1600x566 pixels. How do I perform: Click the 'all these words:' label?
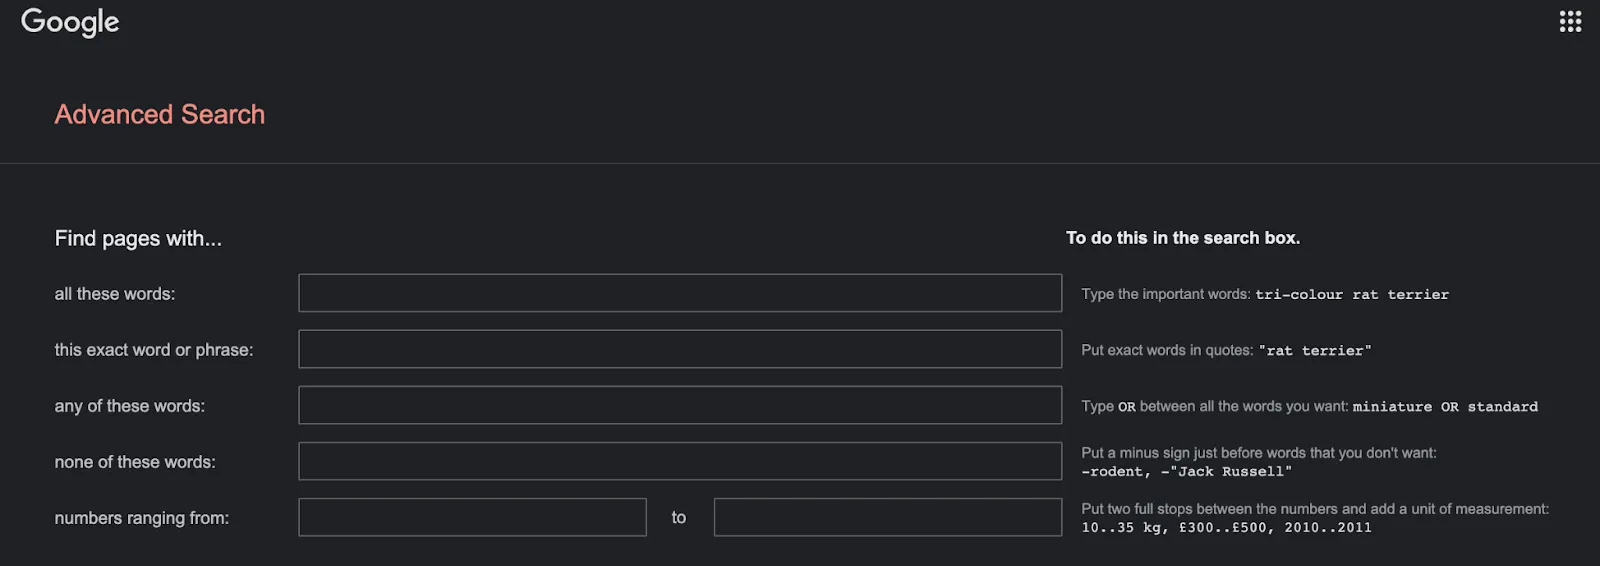pos(115,294)
